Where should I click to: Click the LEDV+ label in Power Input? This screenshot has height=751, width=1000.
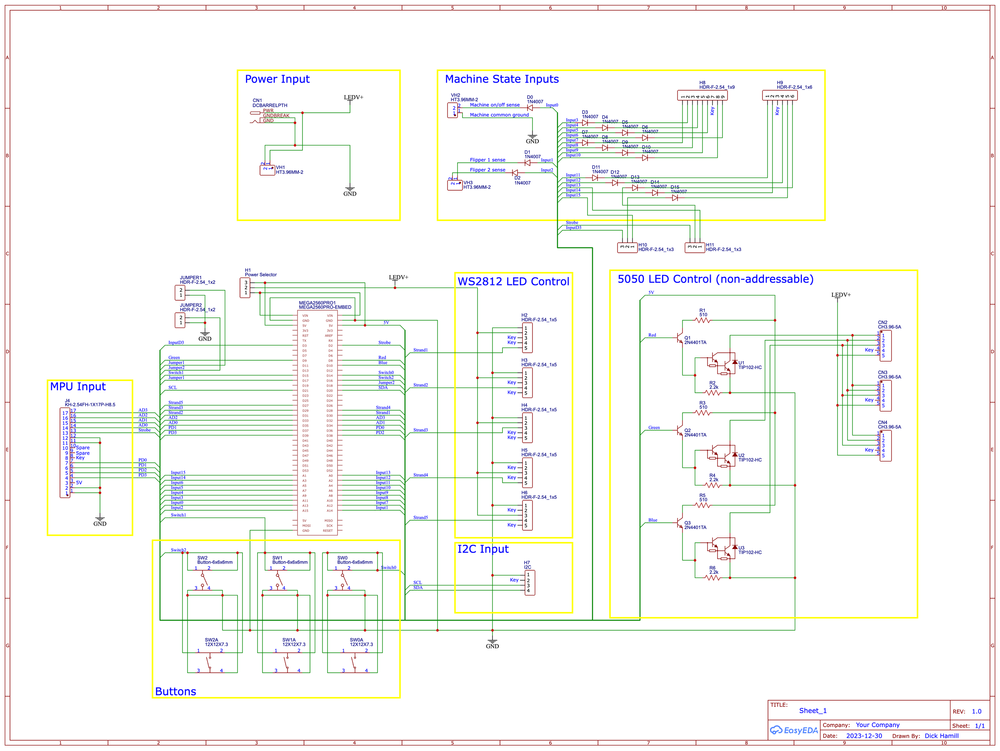coord(353,98)
